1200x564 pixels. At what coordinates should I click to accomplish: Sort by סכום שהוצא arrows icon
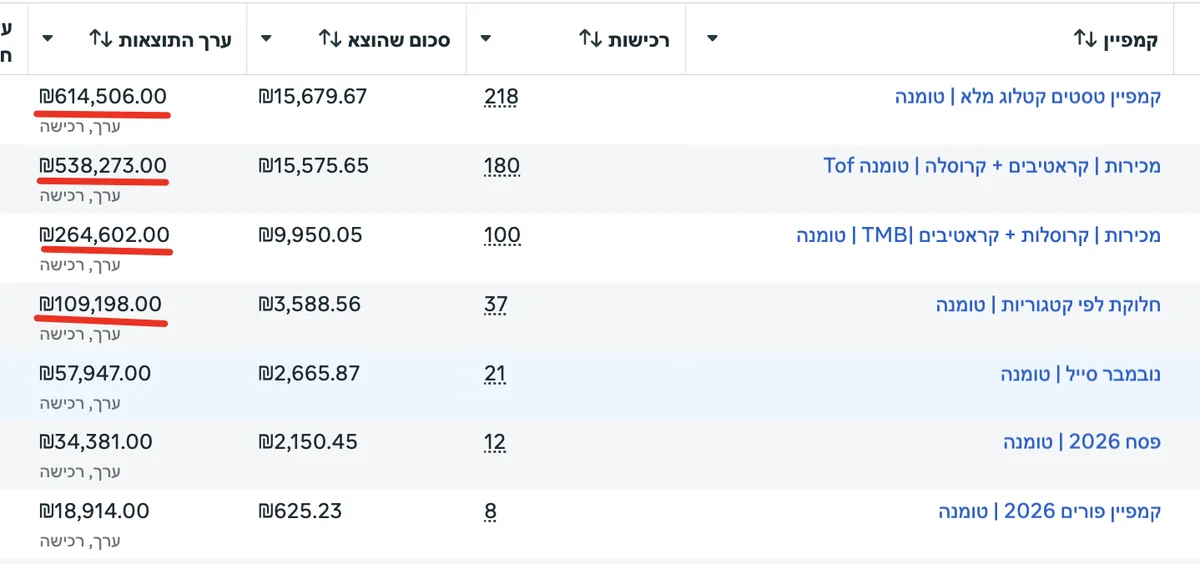tap(330, 39)
